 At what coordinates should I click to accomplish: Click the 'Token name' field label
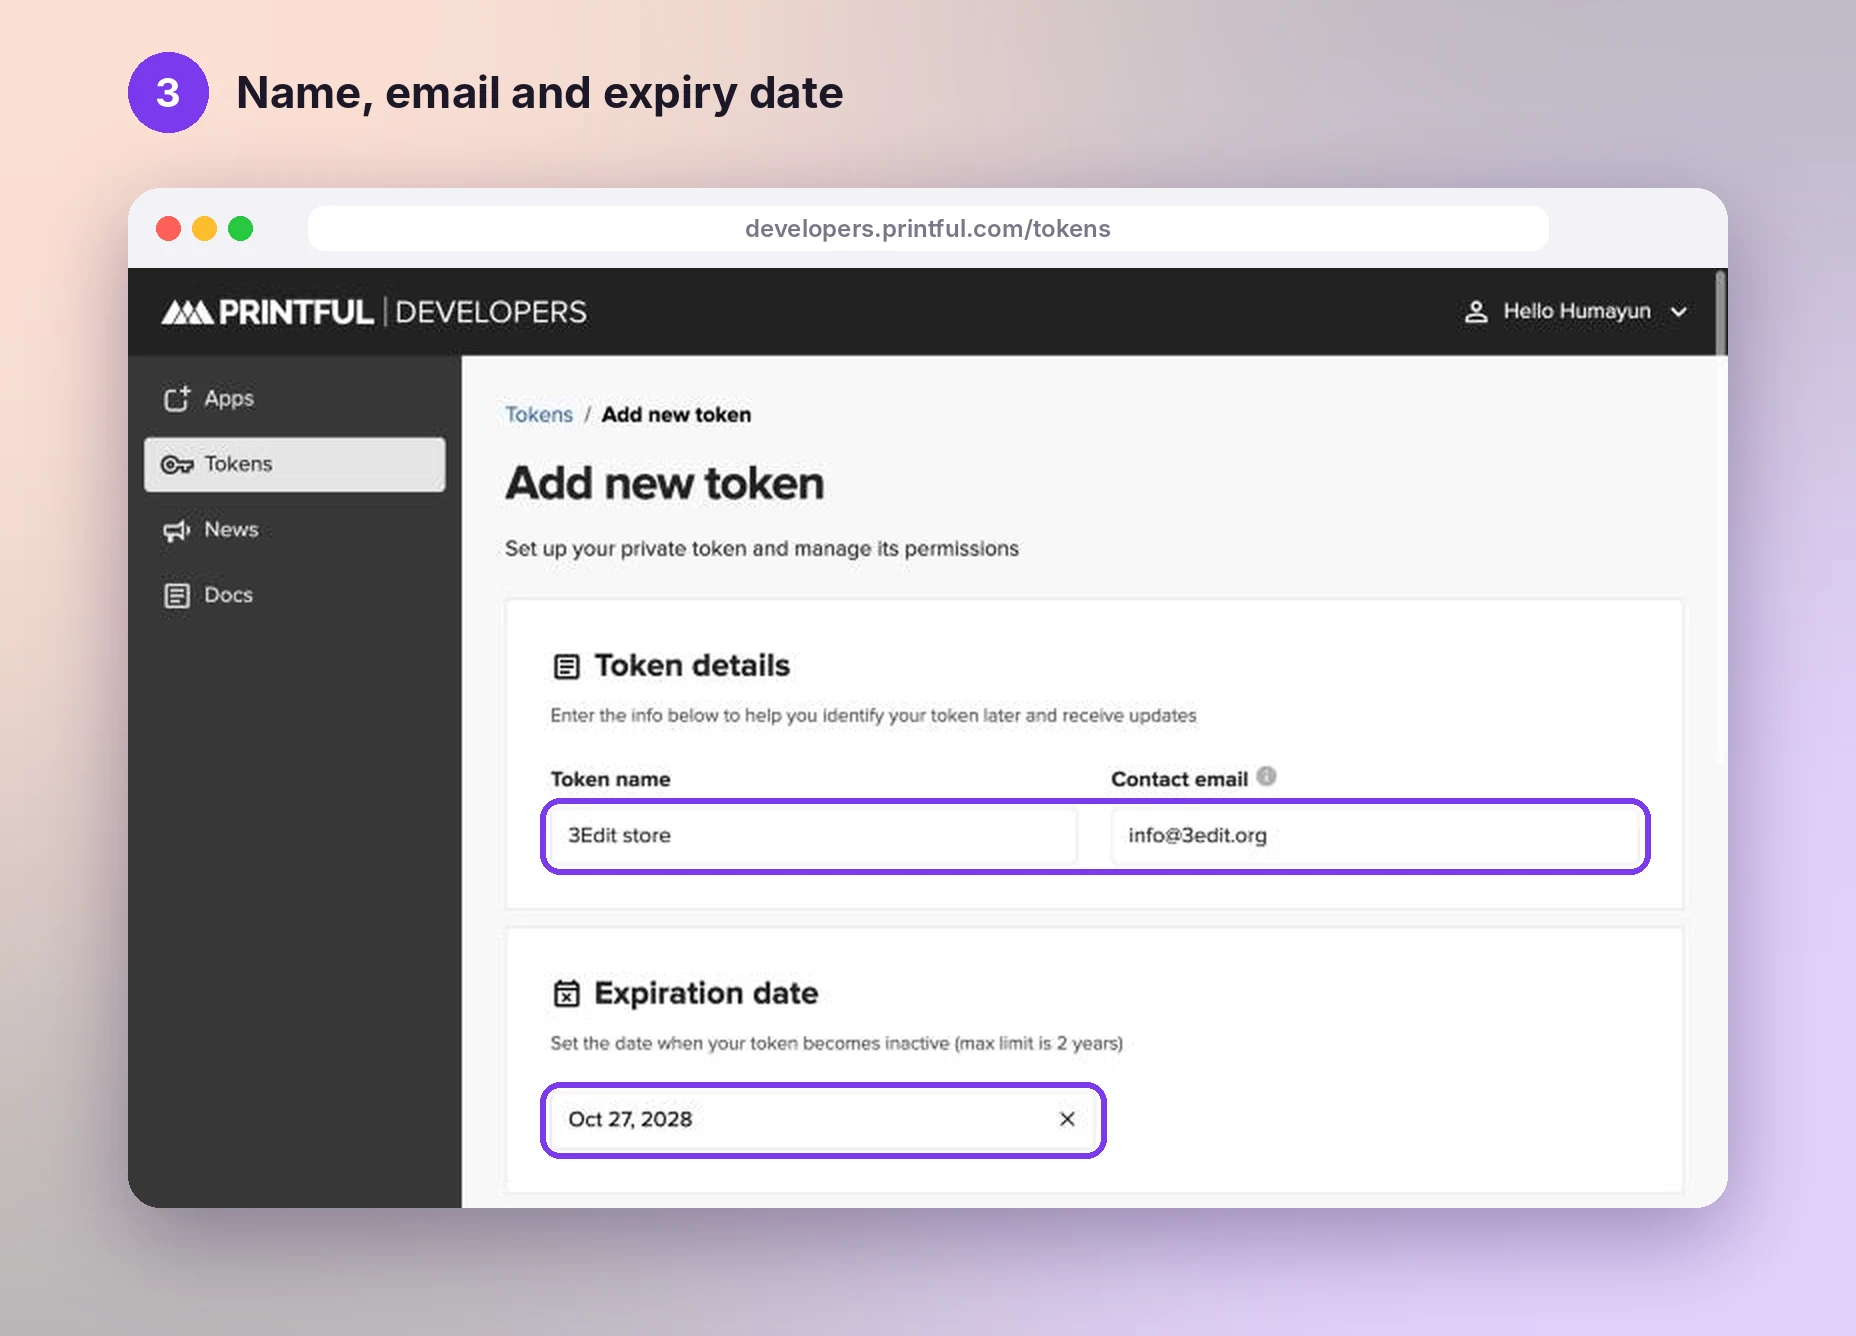pyautogui.click(x=610, y=779)
